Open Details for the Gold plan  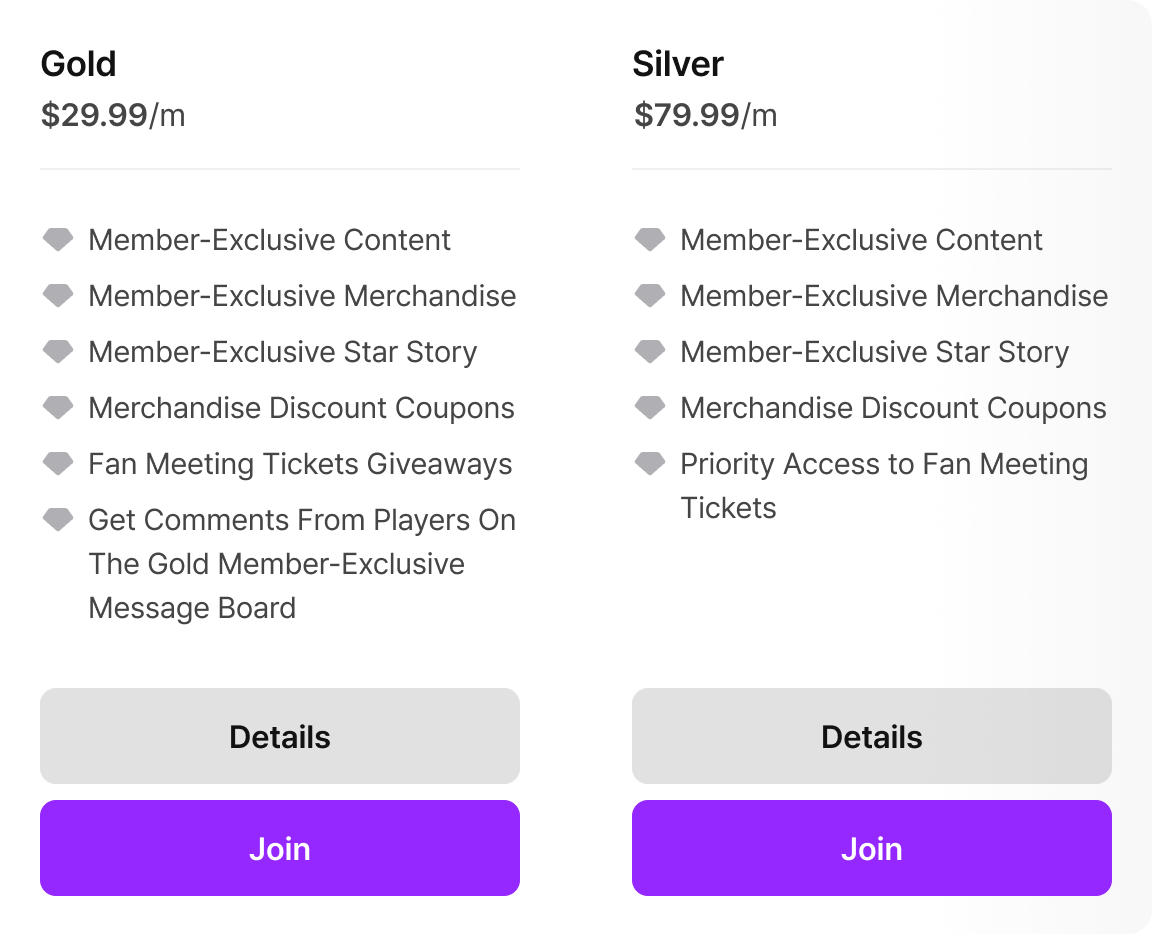pos(280,736)
